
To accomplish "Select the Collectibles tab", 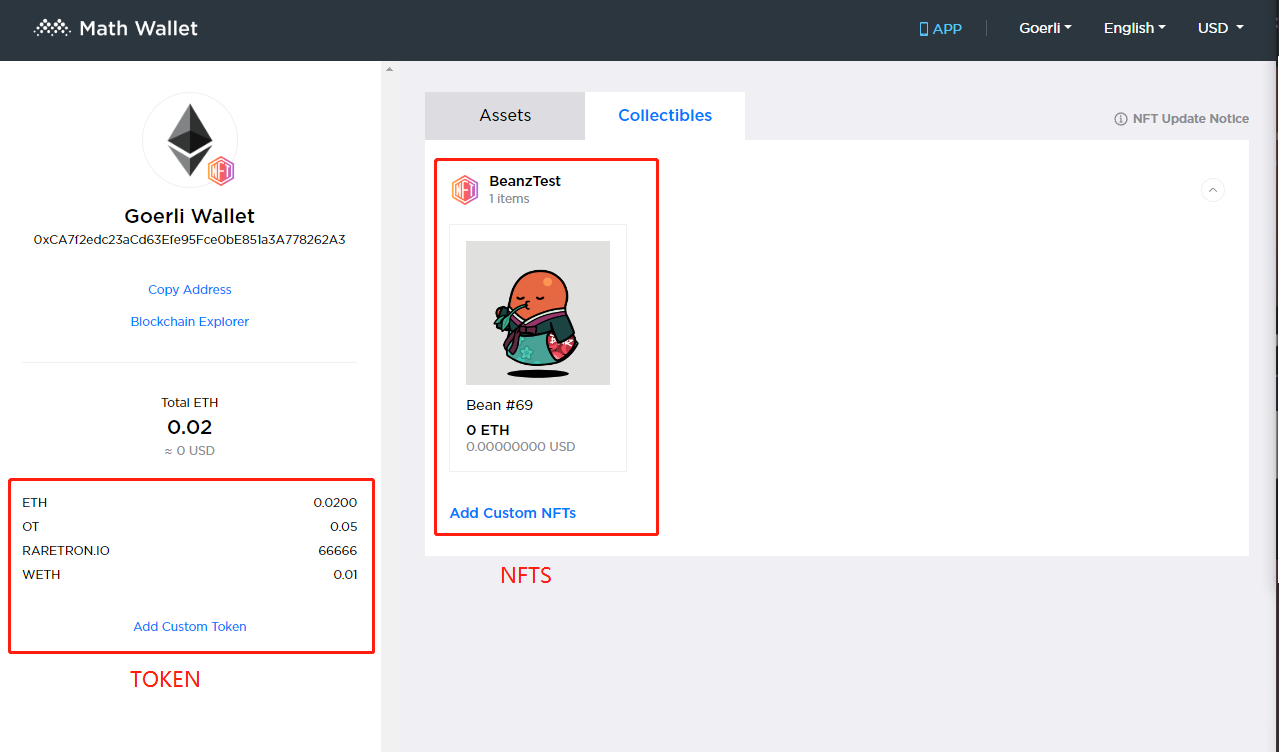I will pos(665,116).
